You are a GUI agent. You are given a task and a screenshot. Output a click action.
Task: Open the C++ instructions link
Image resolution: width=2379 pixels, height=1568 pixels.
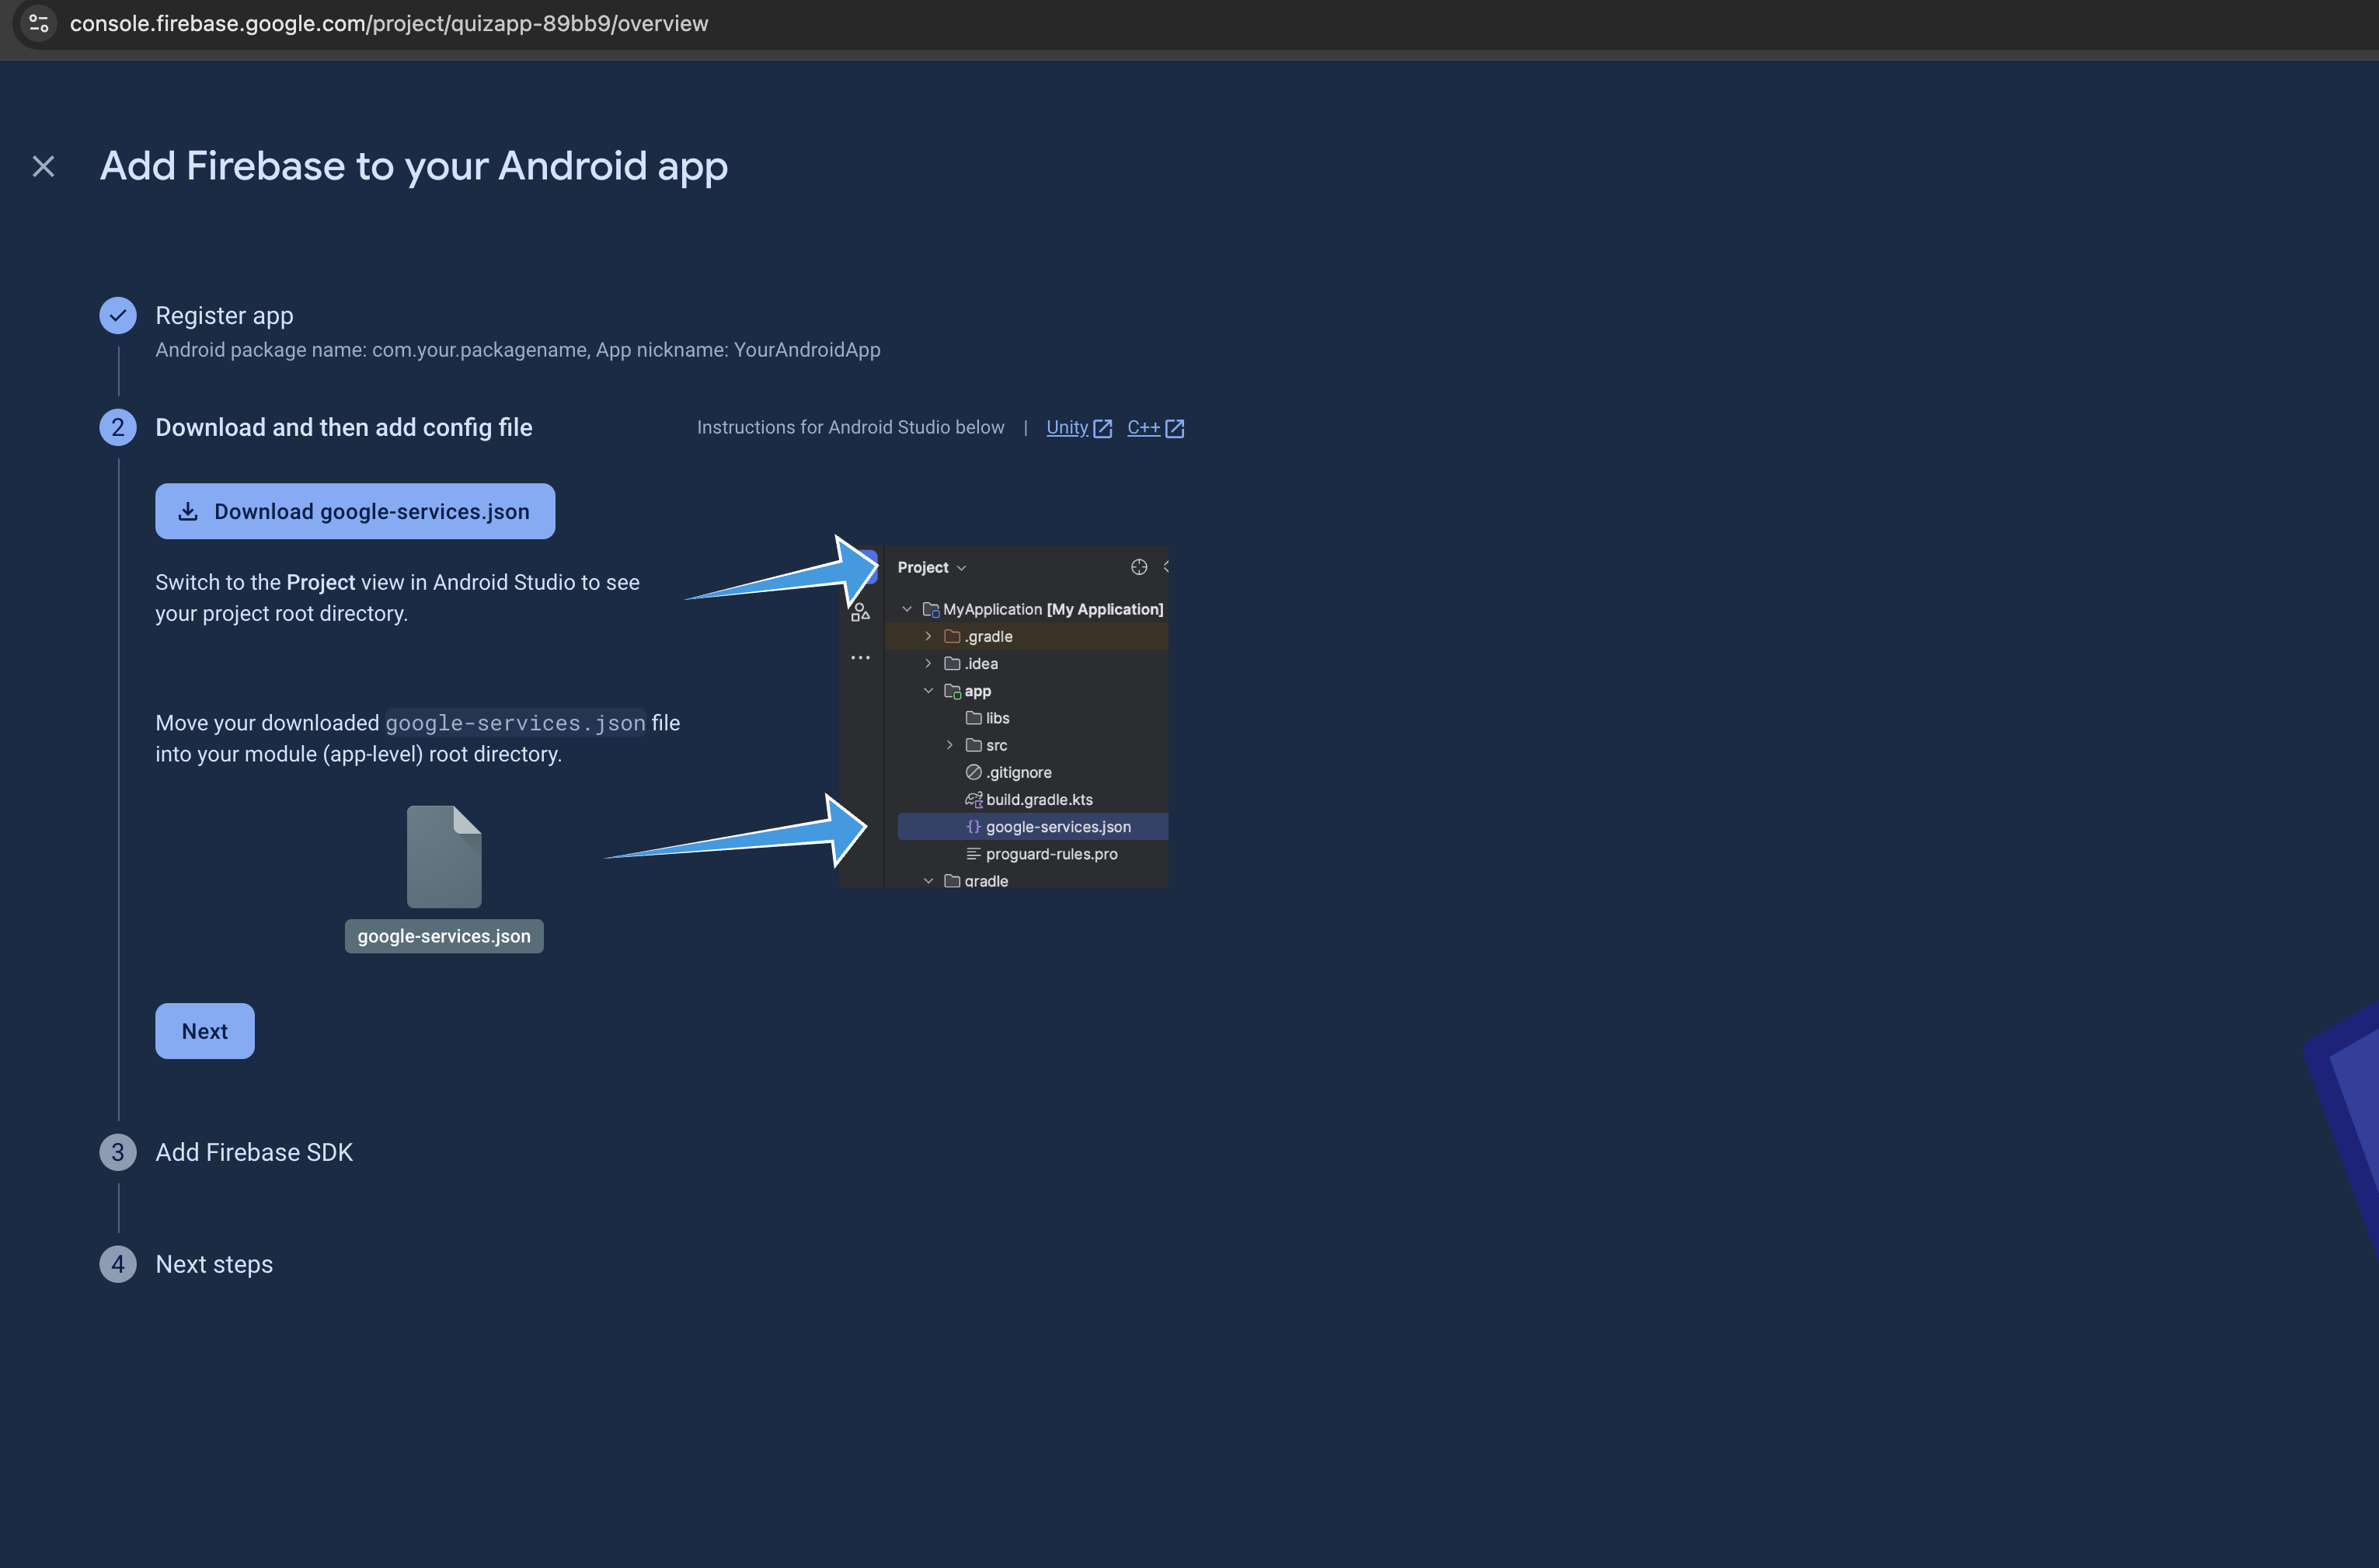1143,428
